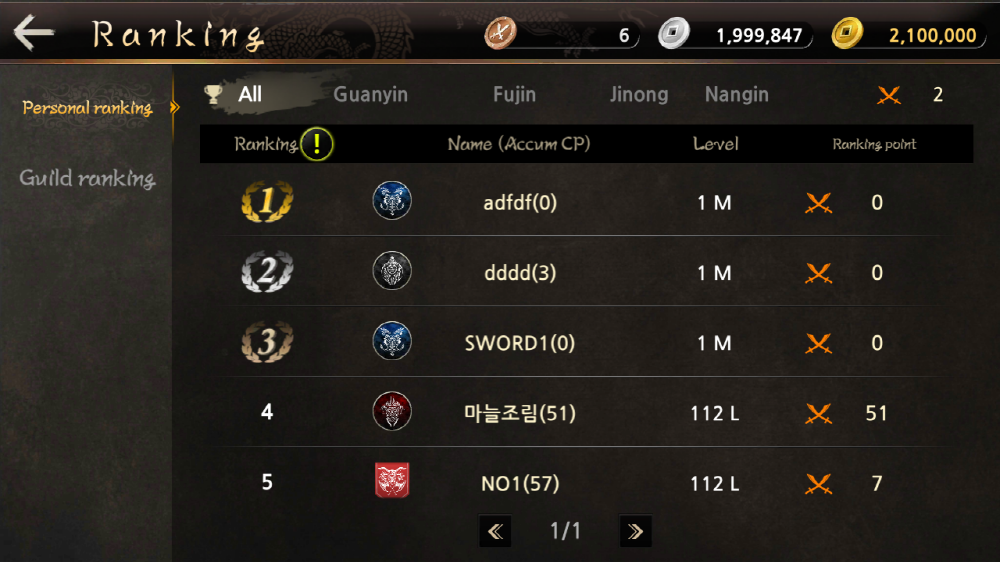Go to the previous page arrow
1000x562 pixels.
496,531
